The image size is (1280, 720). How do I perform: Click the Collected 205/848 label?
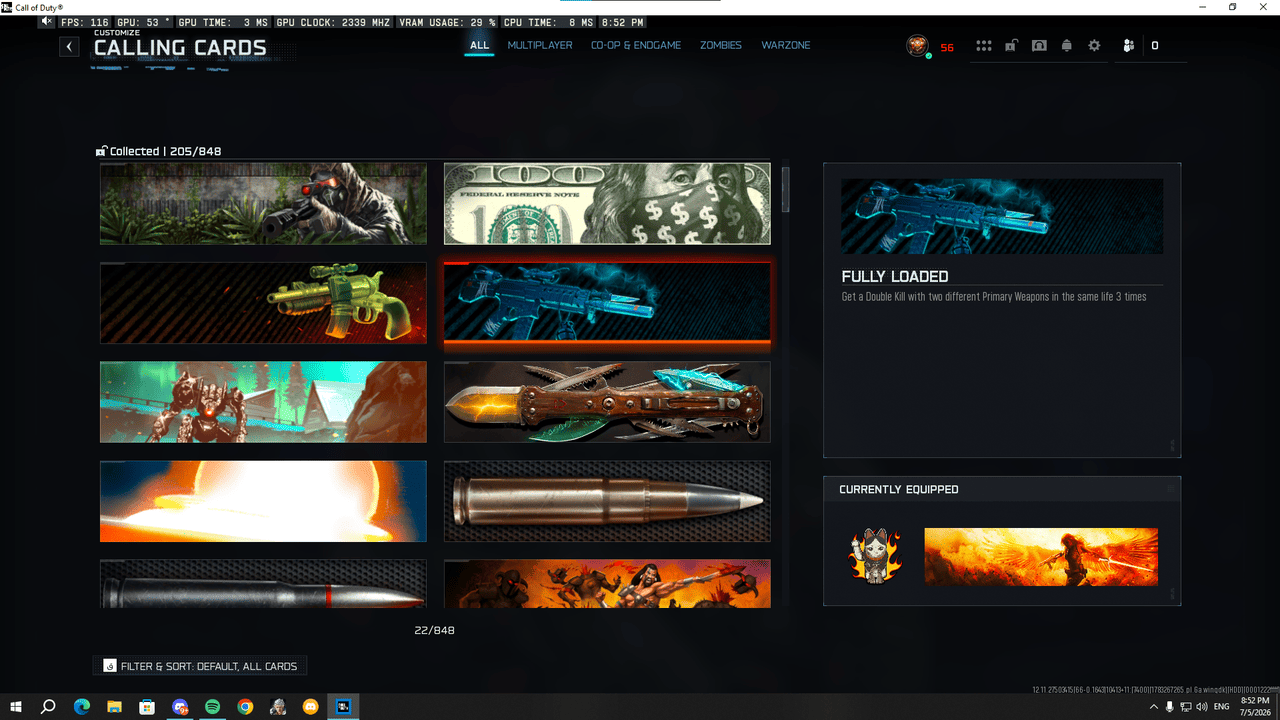pyautogui.click(x=165, y=151)
